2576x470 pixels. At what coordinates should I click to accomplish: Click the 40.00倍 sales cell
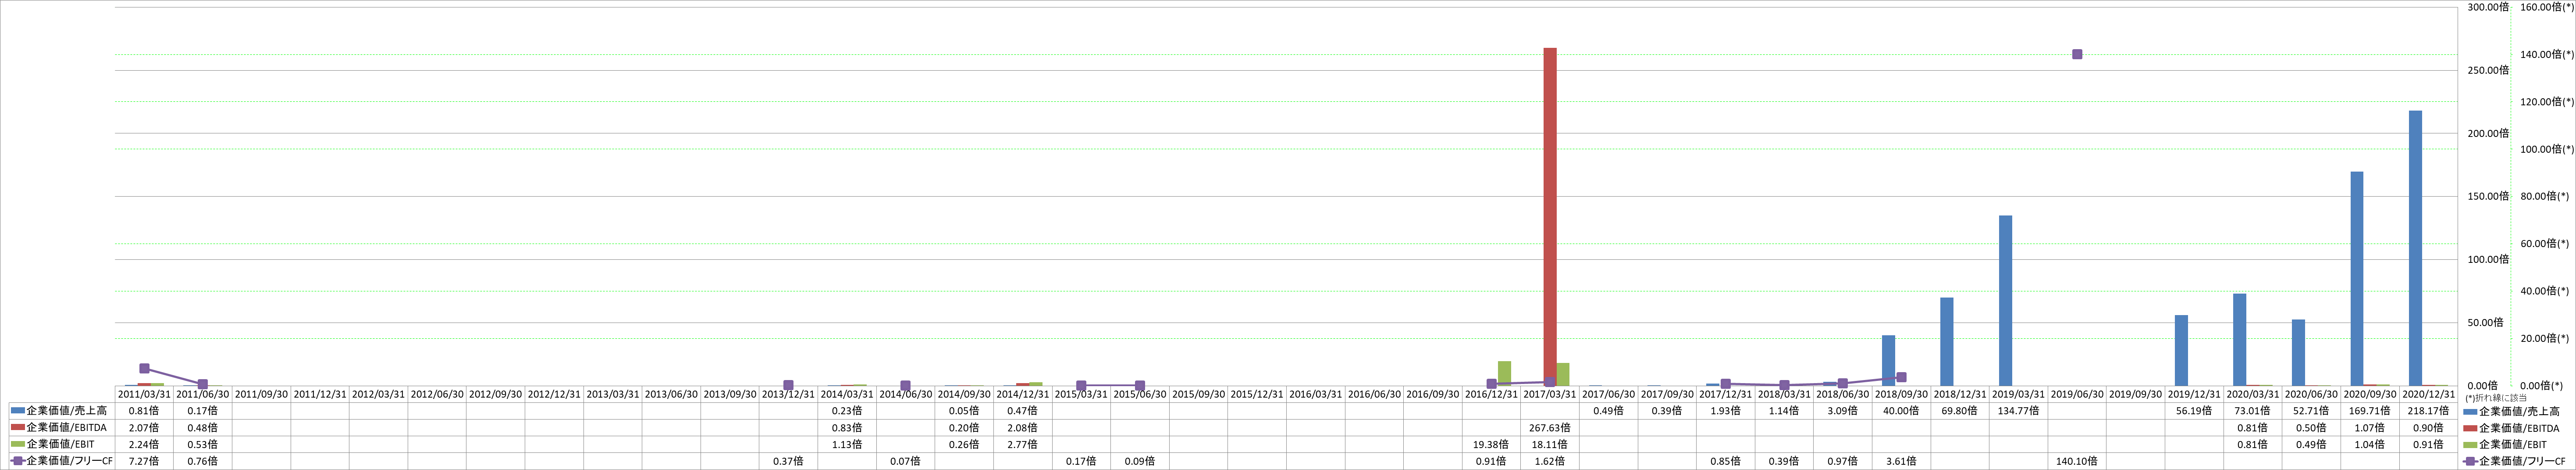coord(1901,411)
